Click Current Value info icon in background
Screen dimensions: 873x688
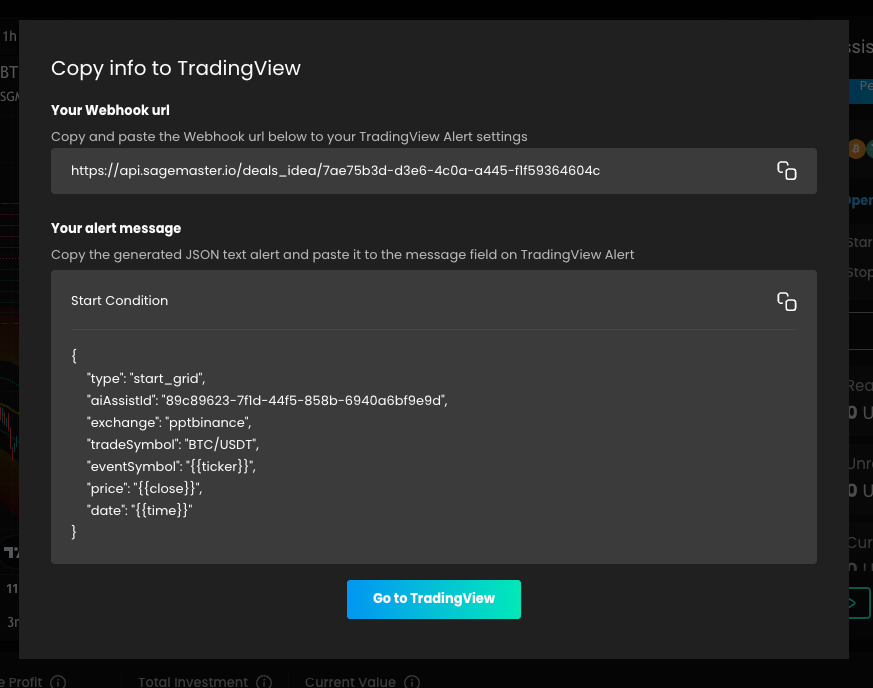point(412,682)
